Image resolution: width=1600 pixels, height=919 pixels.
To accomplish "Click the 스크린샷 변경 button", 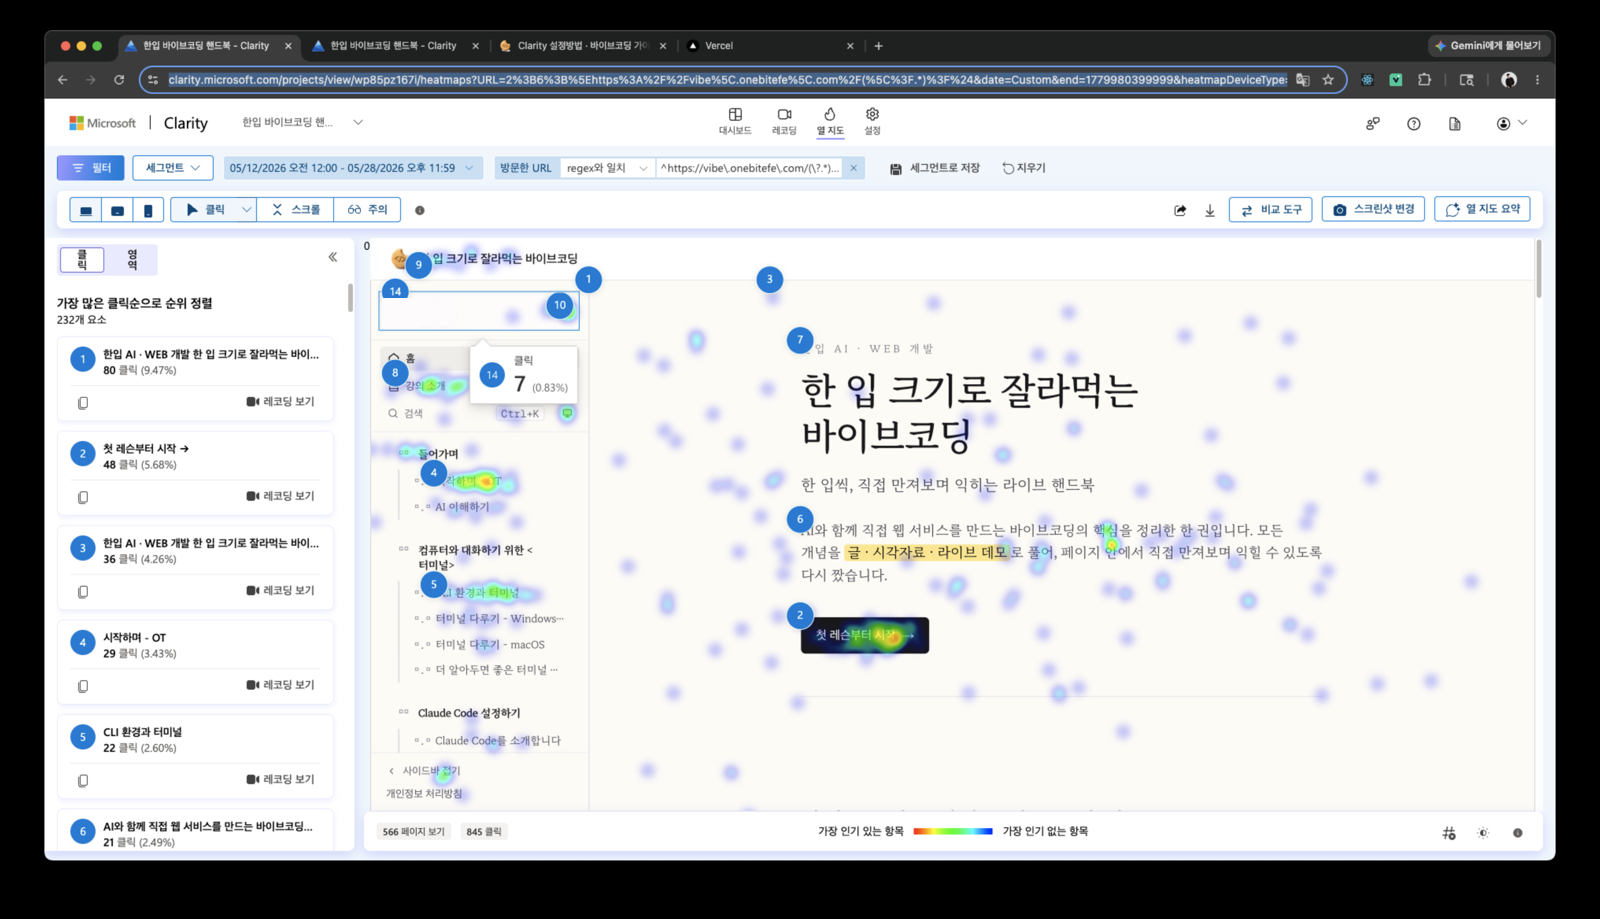I will tap(1373, 209).
